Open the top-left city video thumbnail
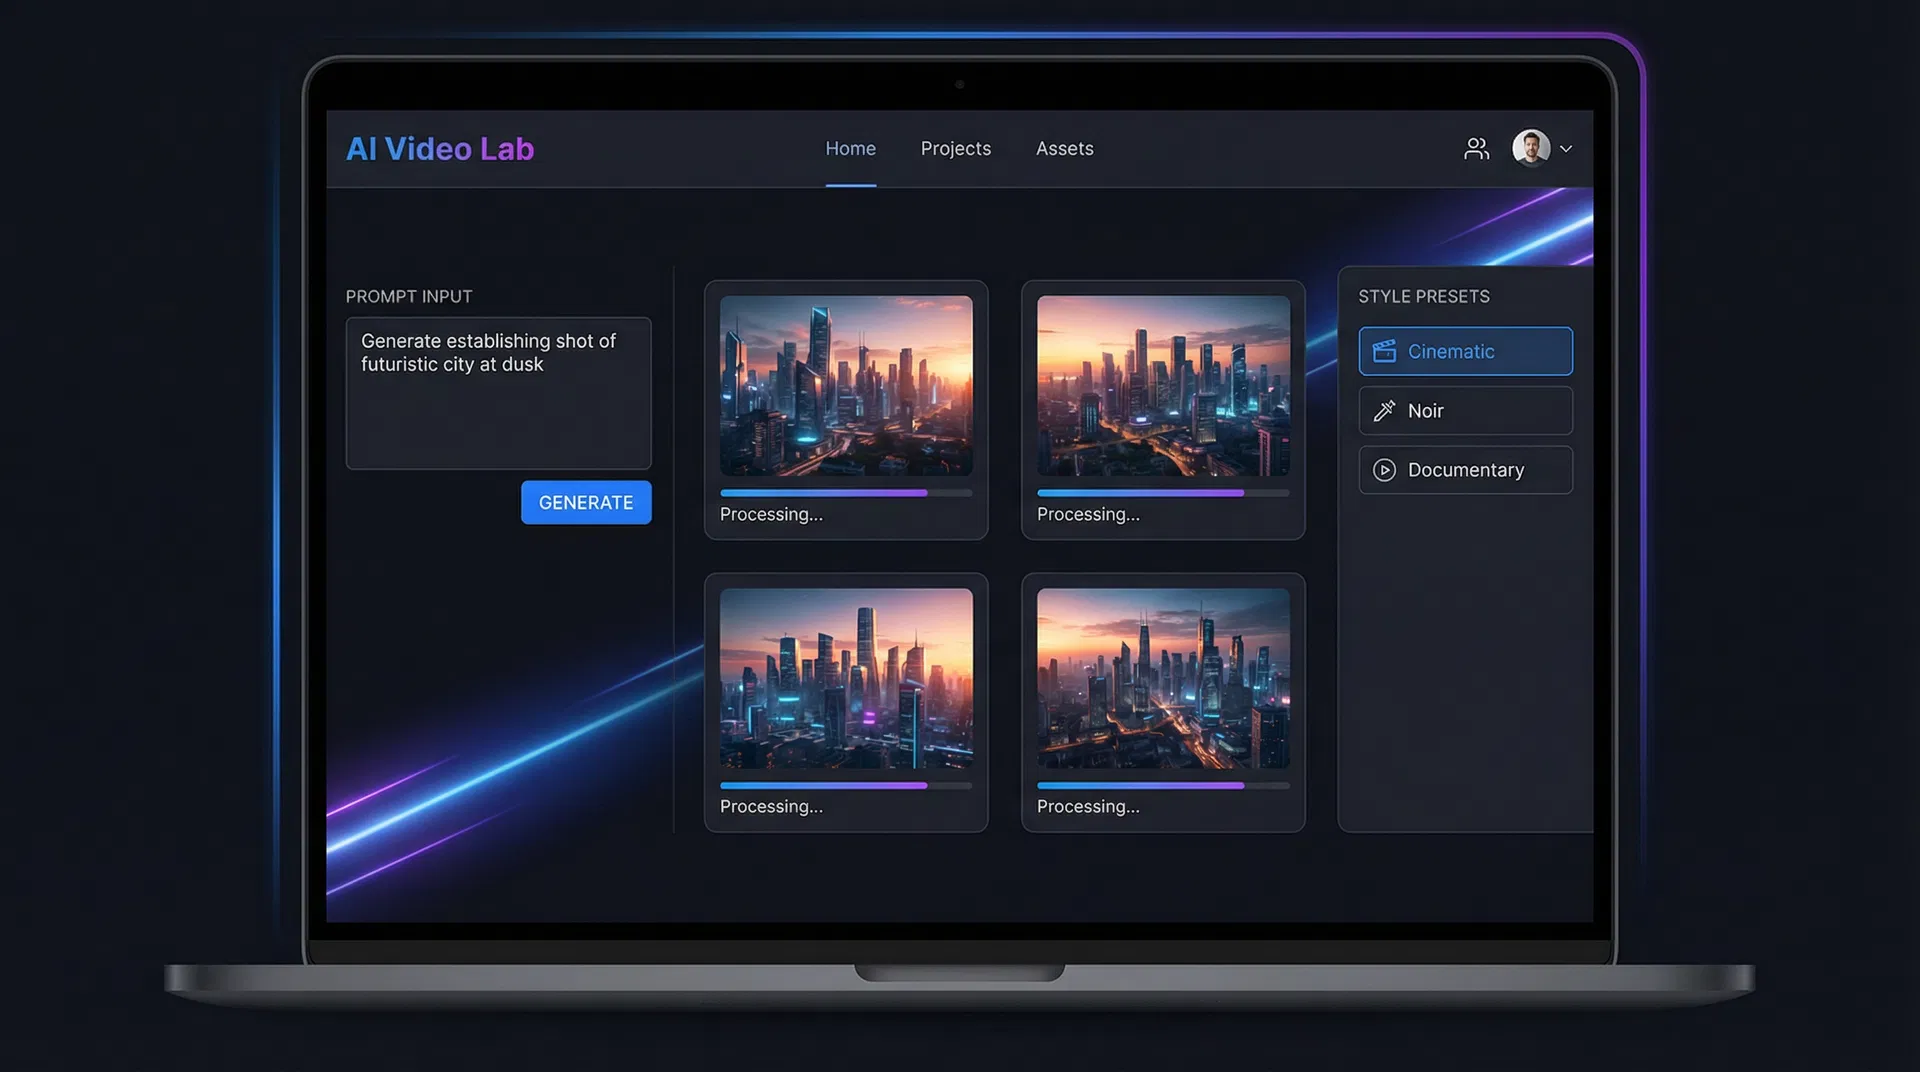Image resolution: width=1920 pixels, height=1072 pixels. coord(846,385)
